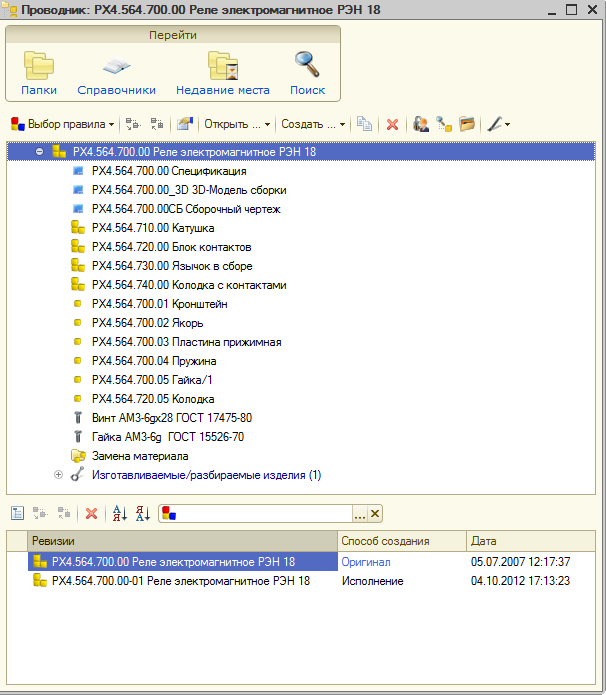The height and width of the screenshot is (695, 606).
Task: Click the Поиск magnifier icon
Action: coord(307,66)
